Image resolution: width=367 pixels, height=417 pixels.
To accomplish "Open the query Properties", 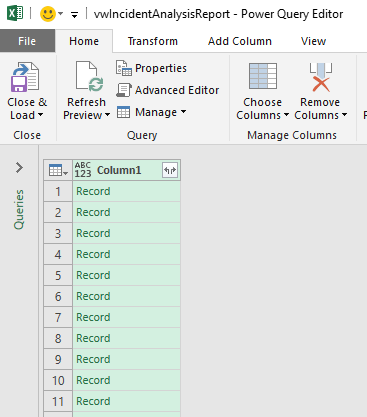I will pos(151,68).
